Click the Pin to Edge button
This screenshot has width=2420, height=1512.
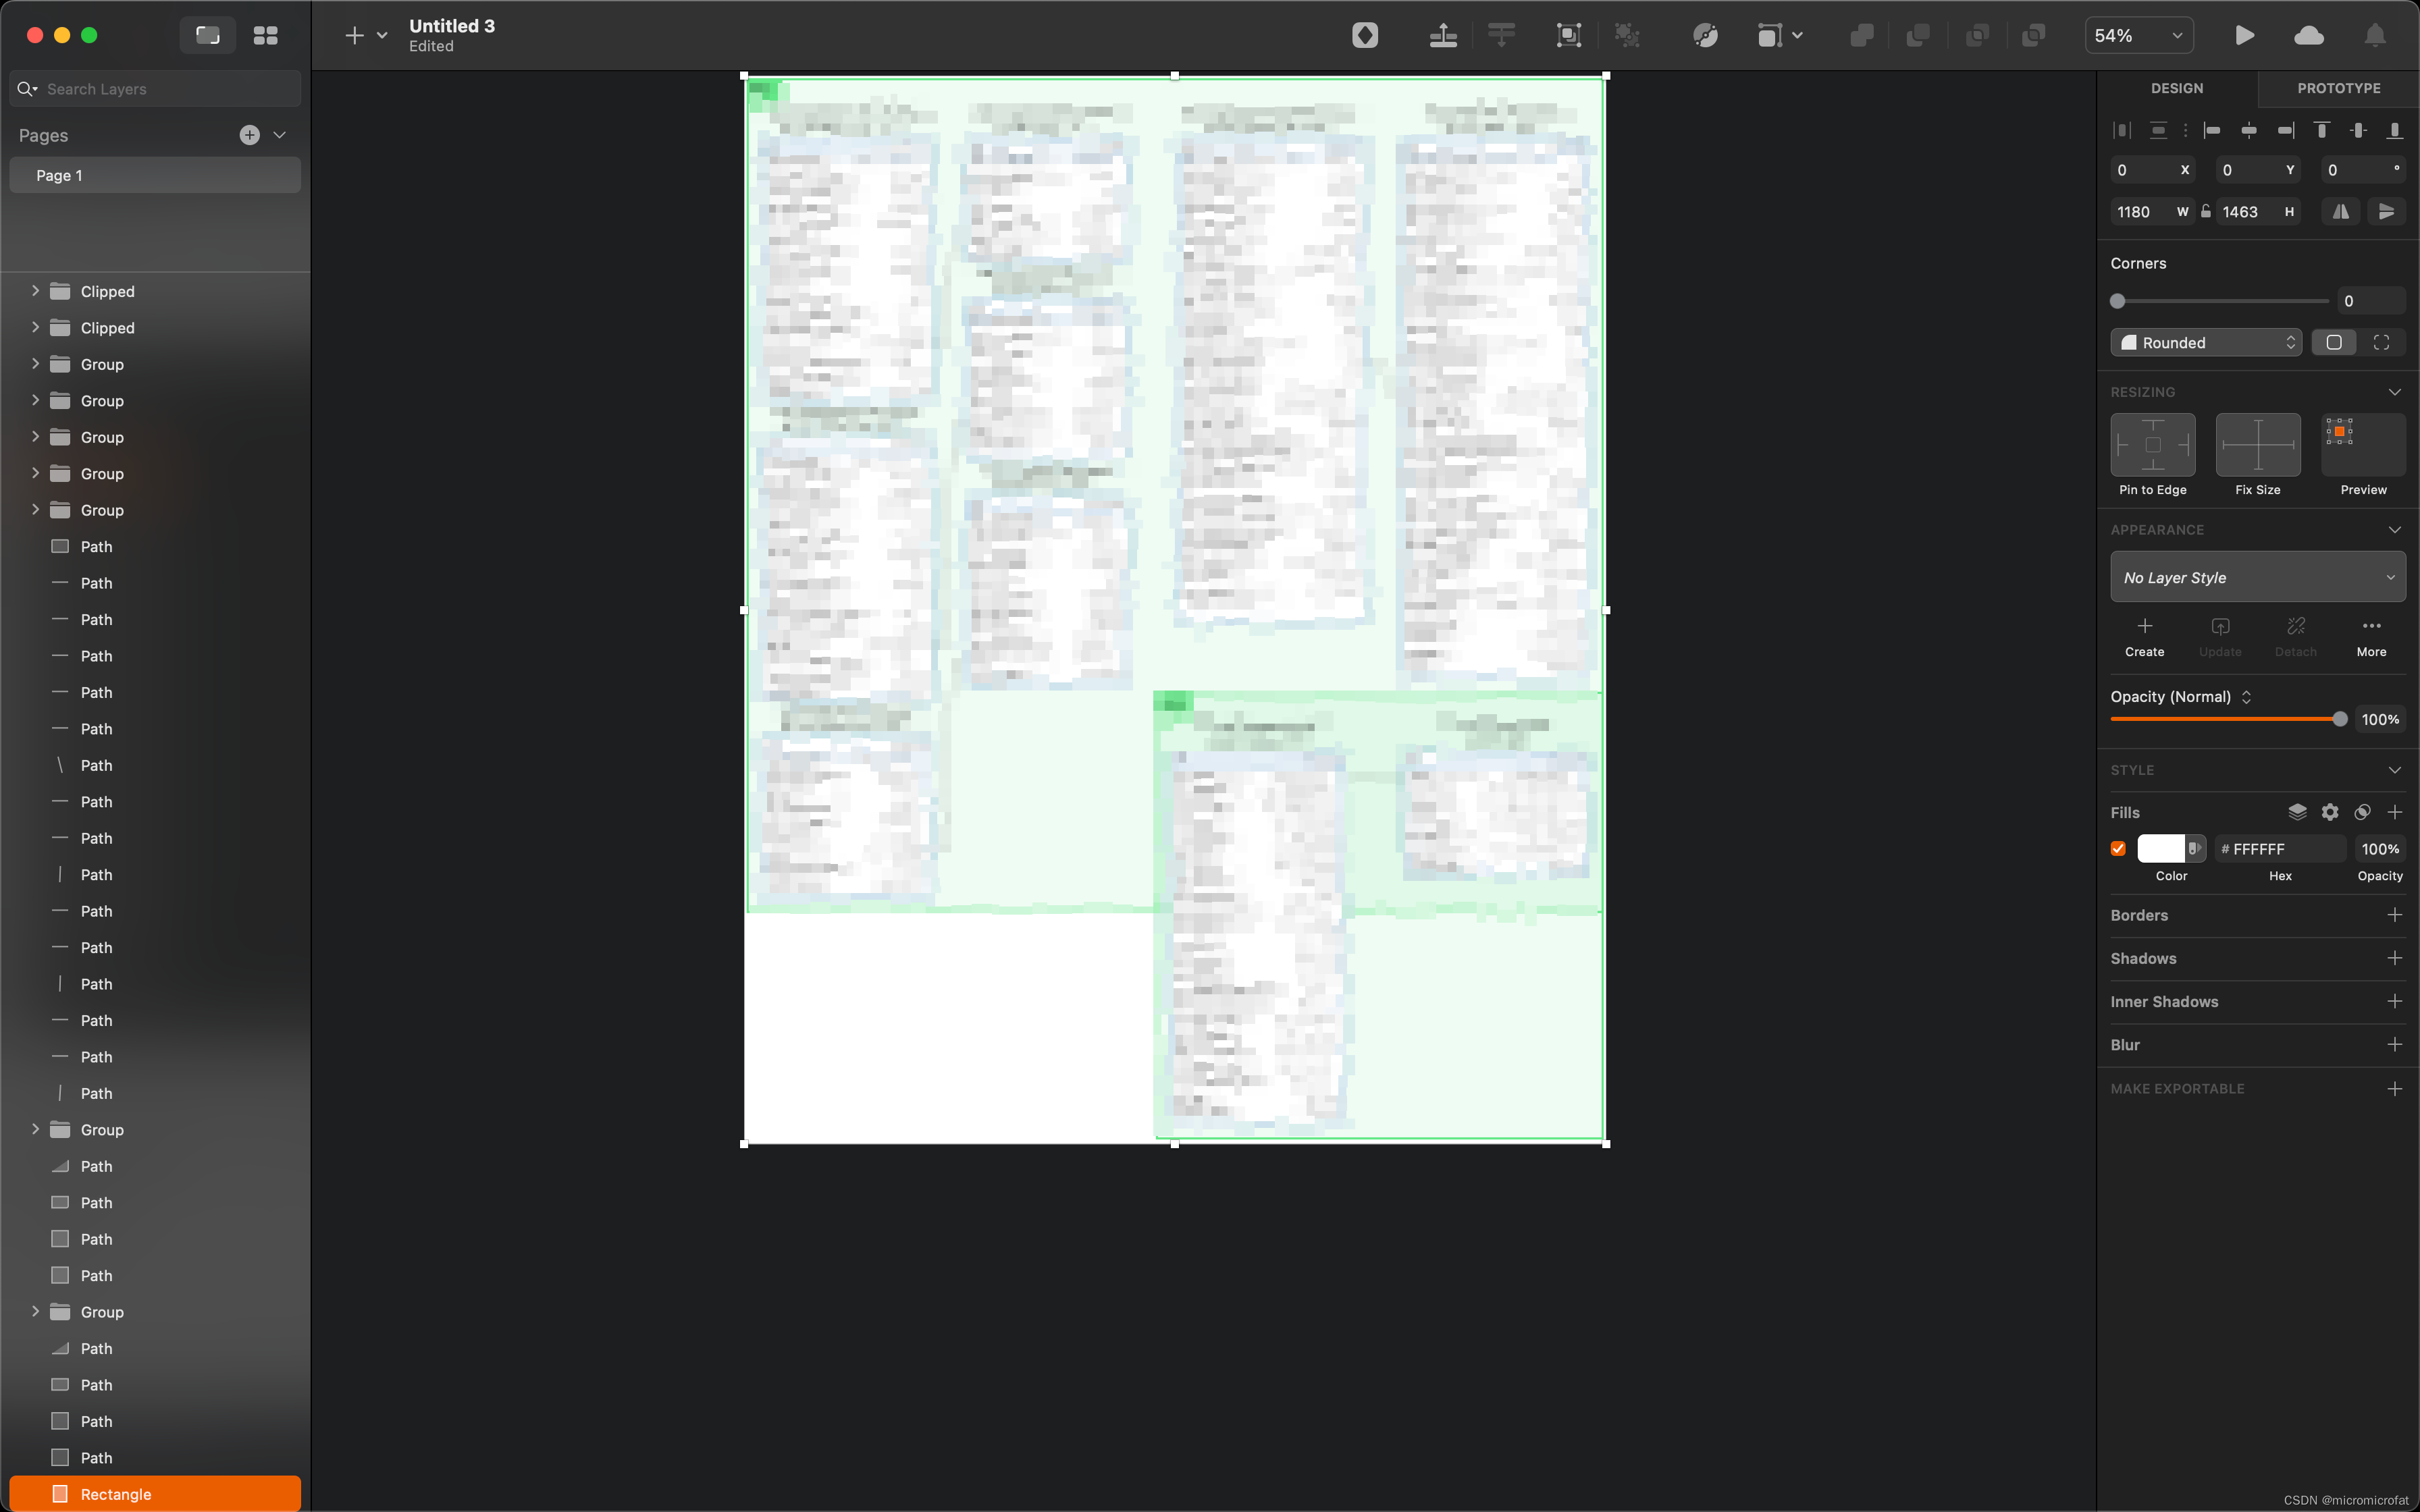pos(2152,445)
